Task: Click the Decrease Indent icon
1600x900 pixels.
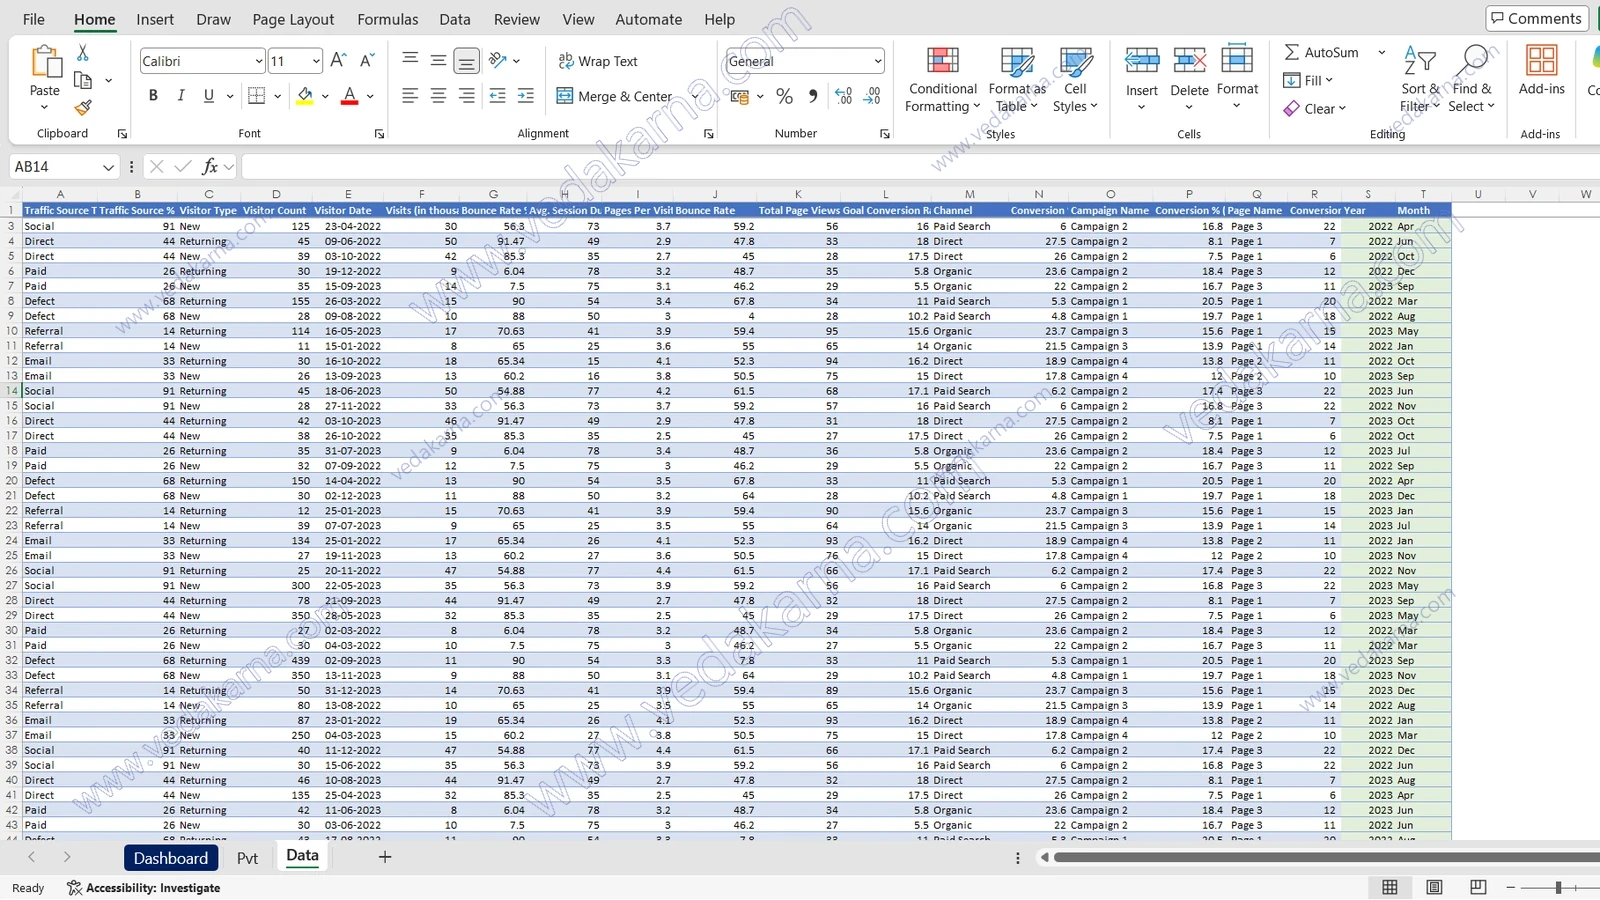Action: pos(497,96)
